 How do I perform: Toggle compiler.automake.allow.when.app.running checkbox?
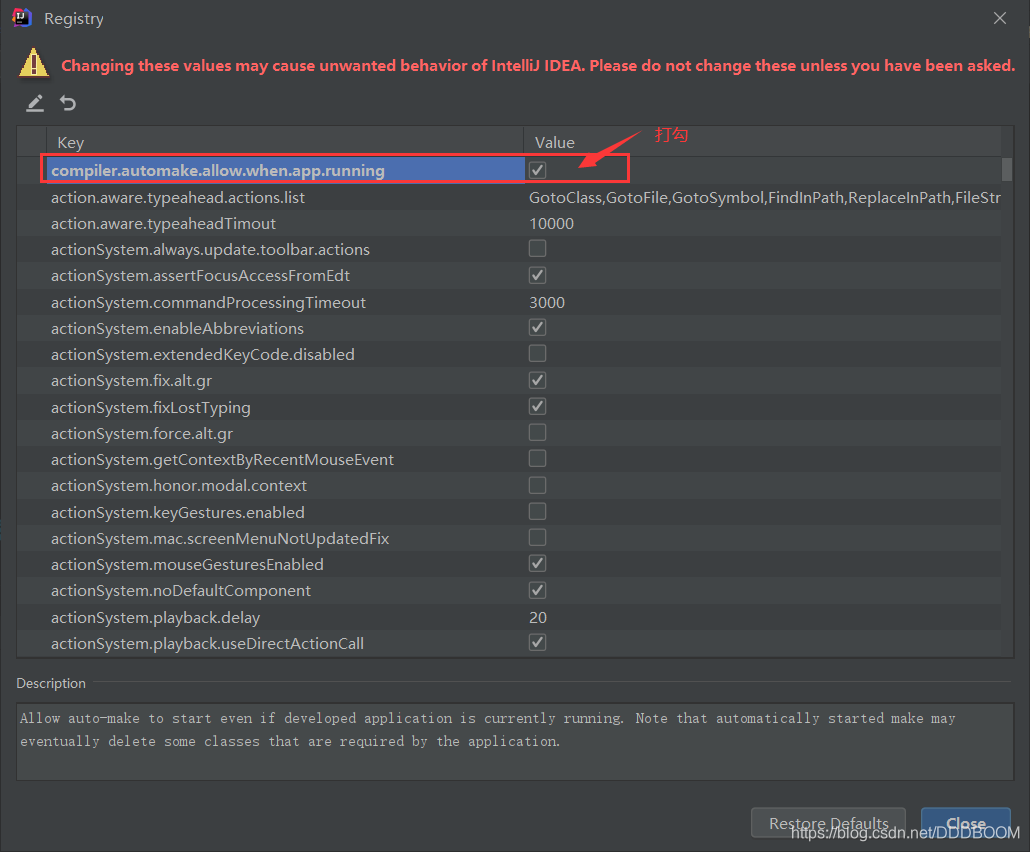pos(537,170)
